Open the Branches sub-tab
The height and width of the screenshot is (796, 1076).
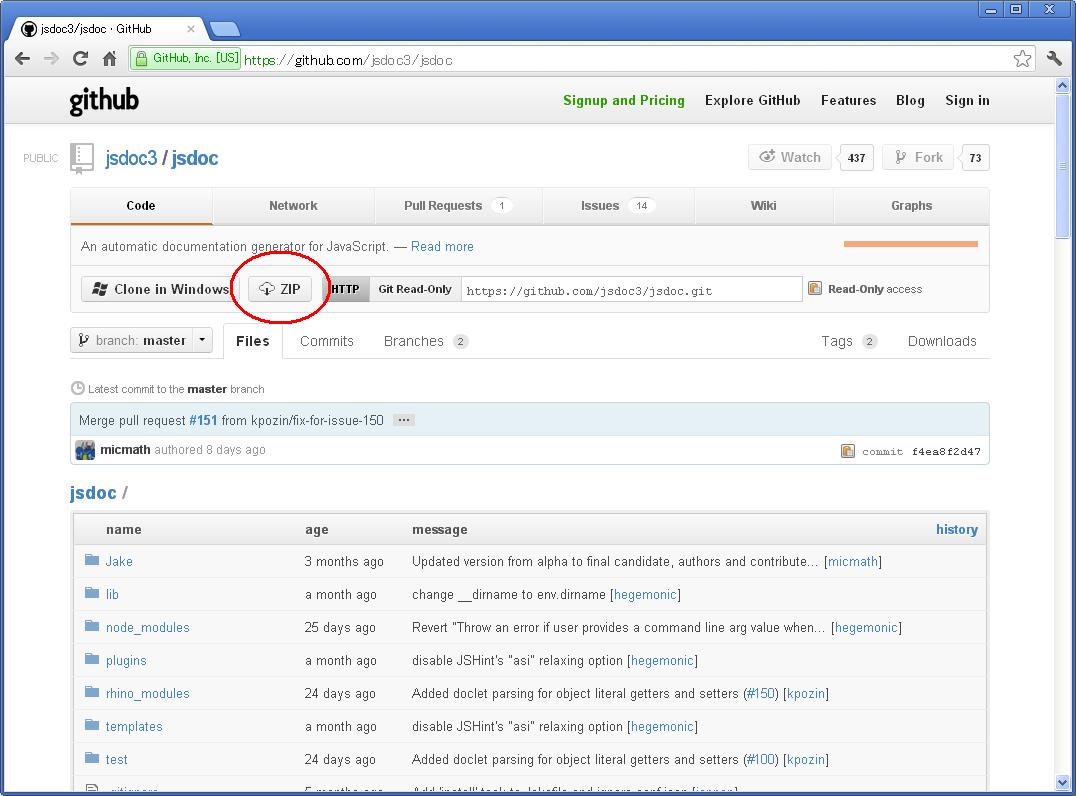pos(425,341)
